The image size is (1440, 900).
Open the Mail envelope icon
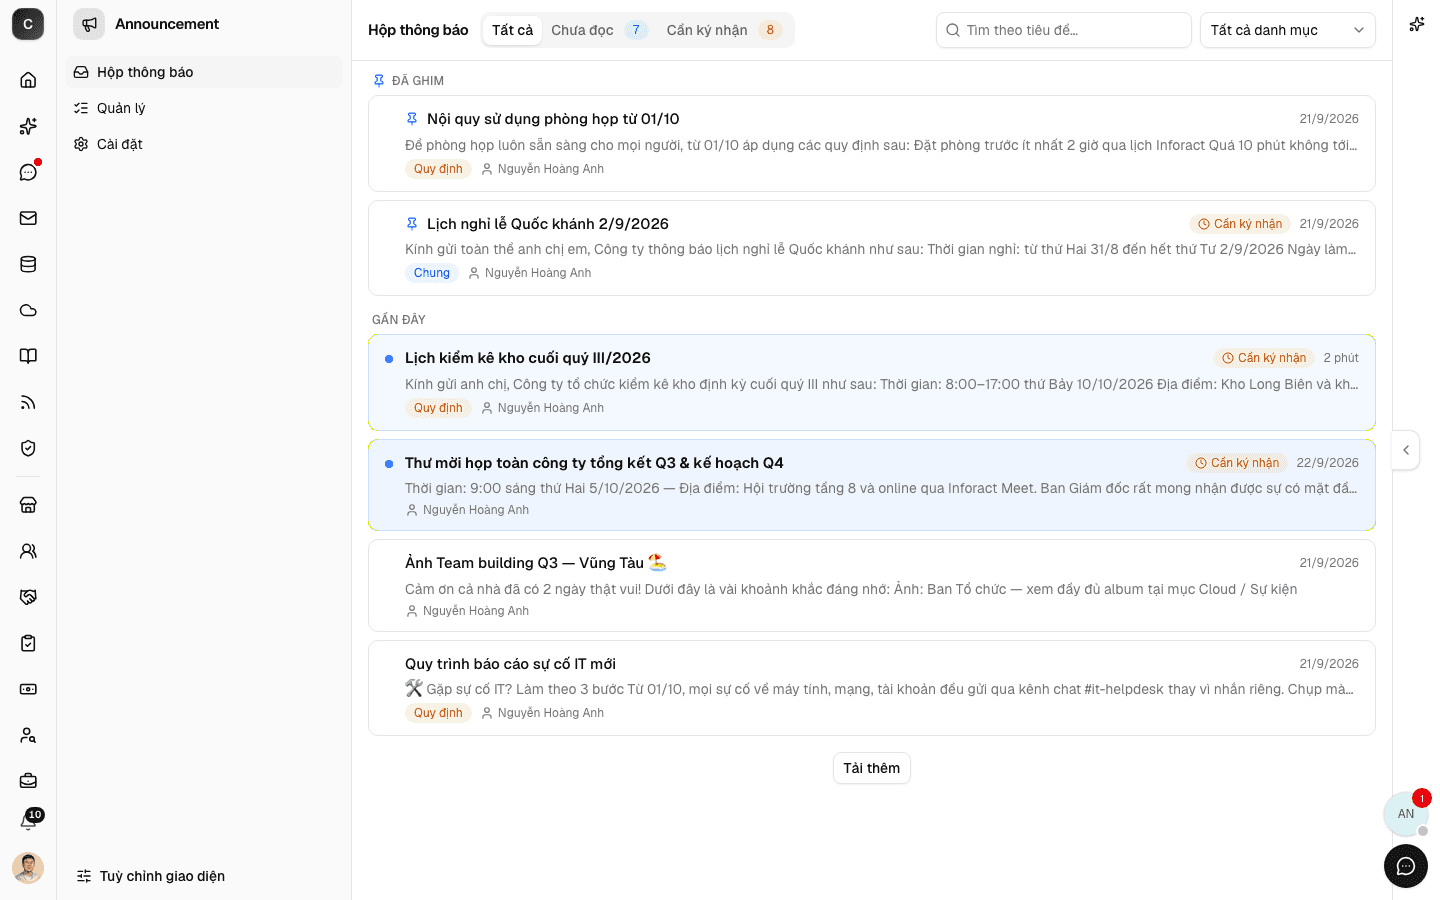(x=28, y=218)
